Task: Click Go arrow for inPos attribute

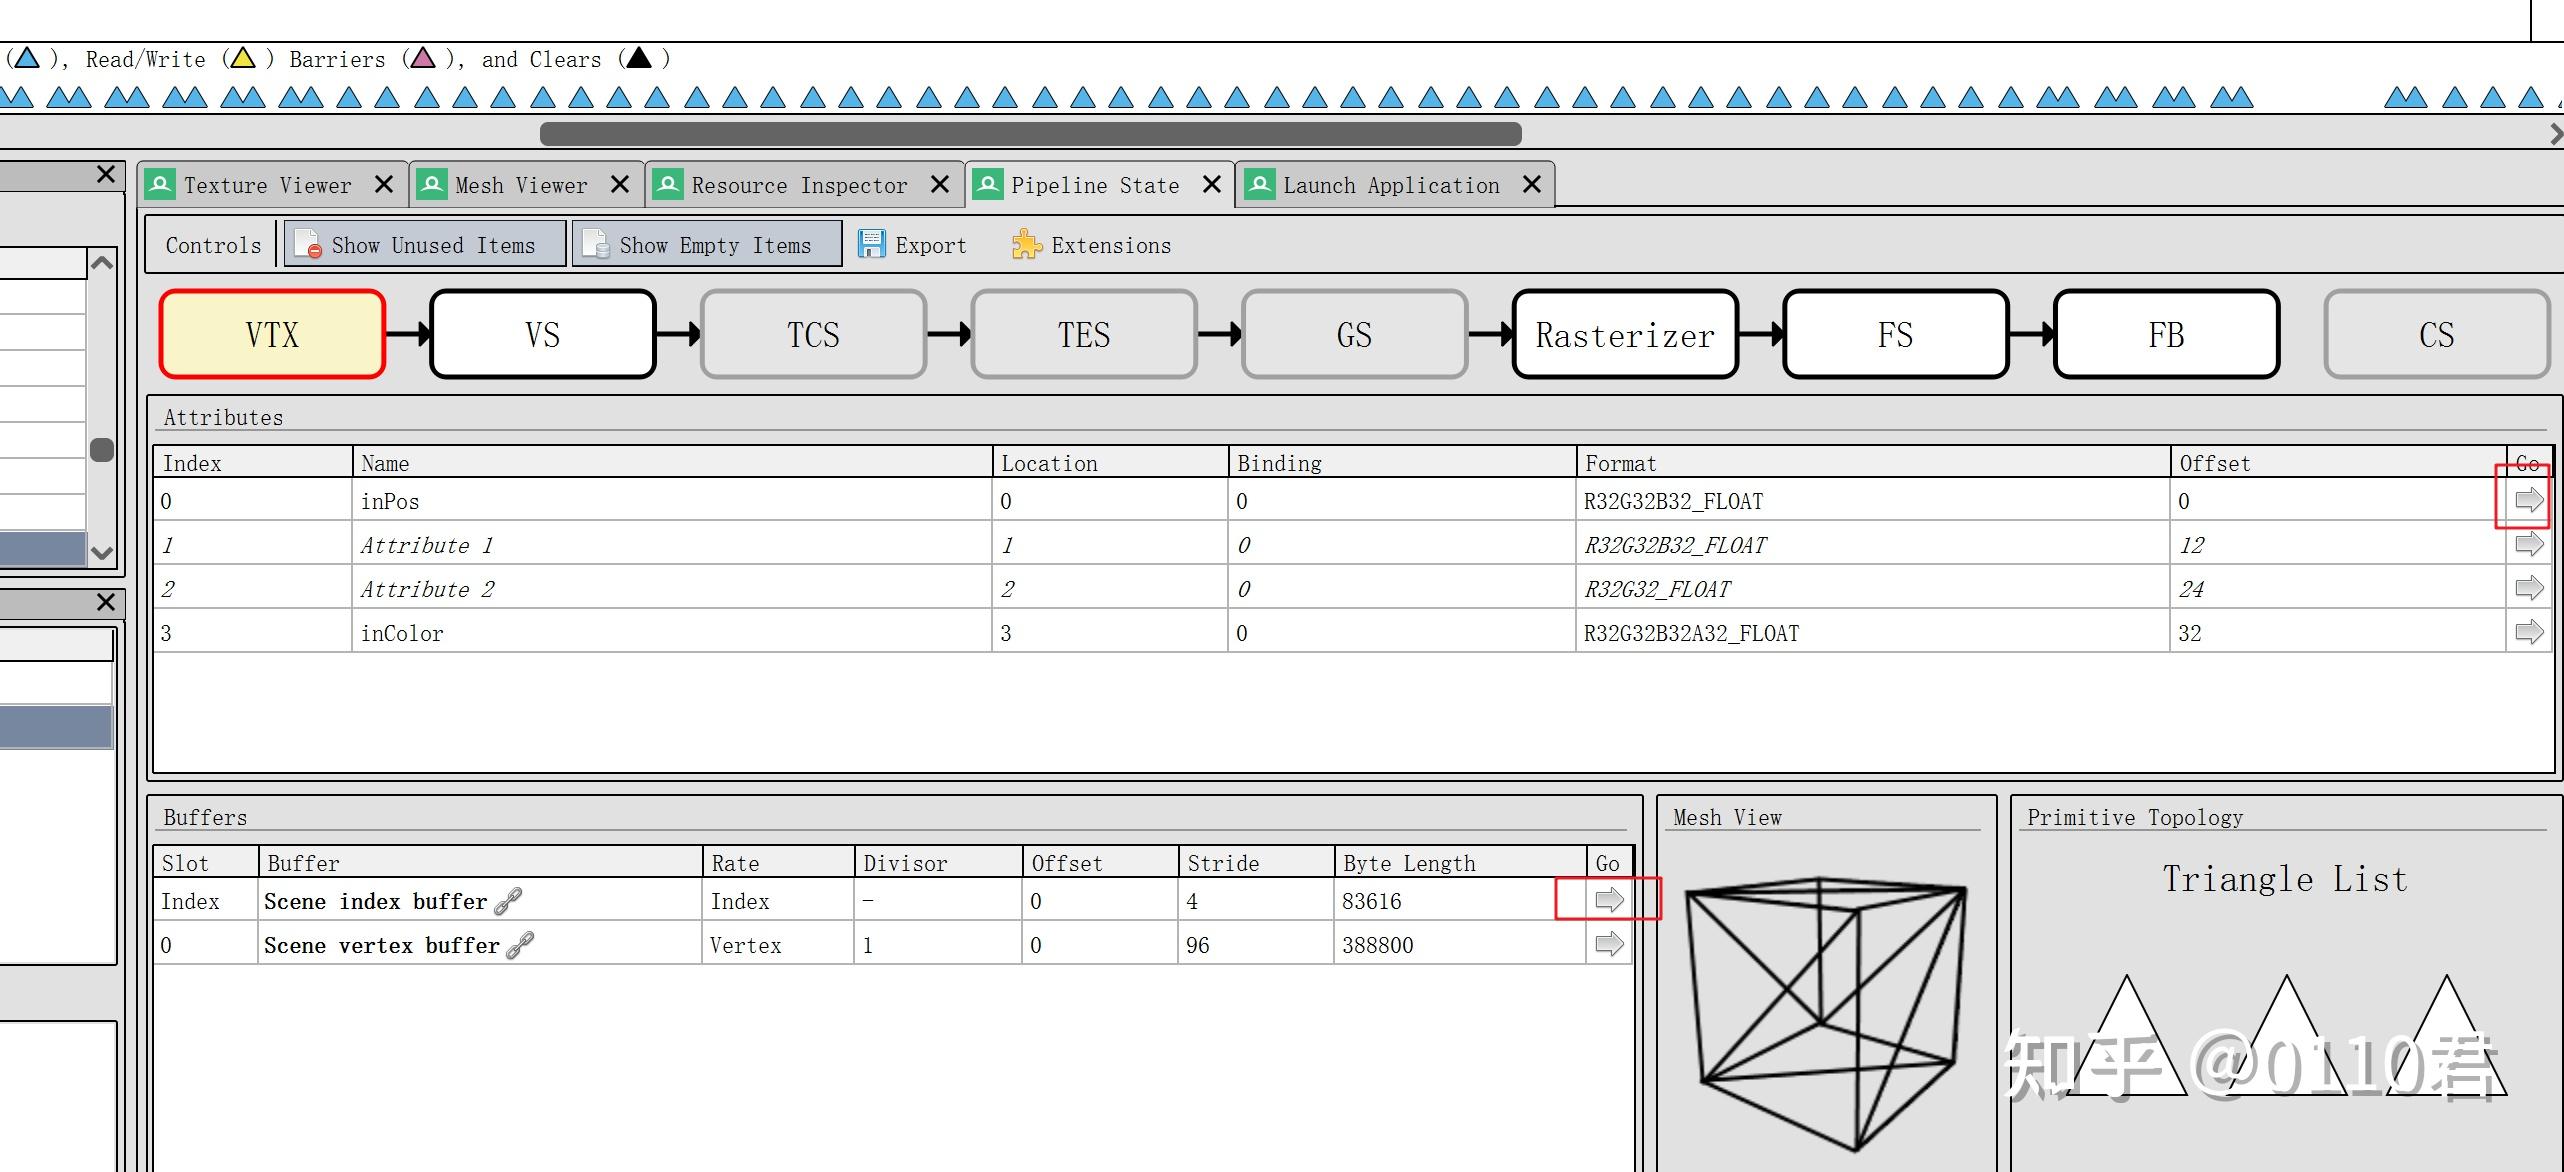Action: [x=2528, y=500]
